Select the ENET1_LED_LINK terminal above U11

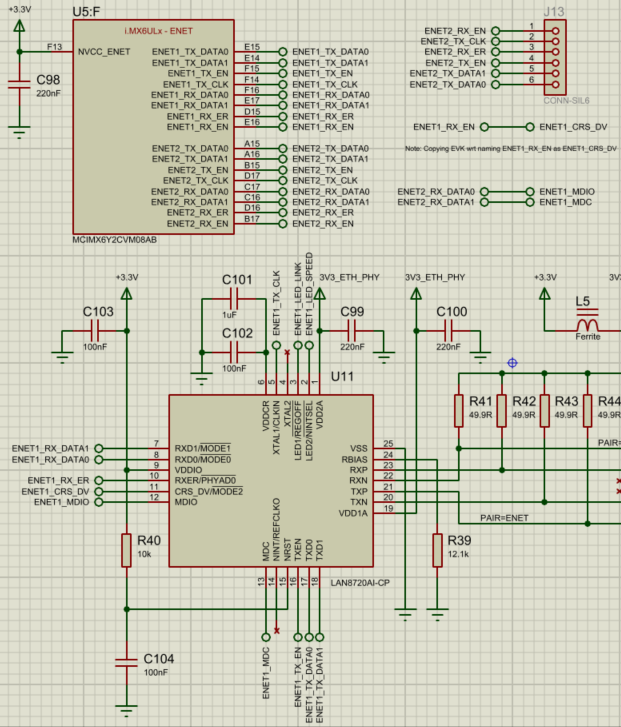pyautogui.click(x=298, y=345)
